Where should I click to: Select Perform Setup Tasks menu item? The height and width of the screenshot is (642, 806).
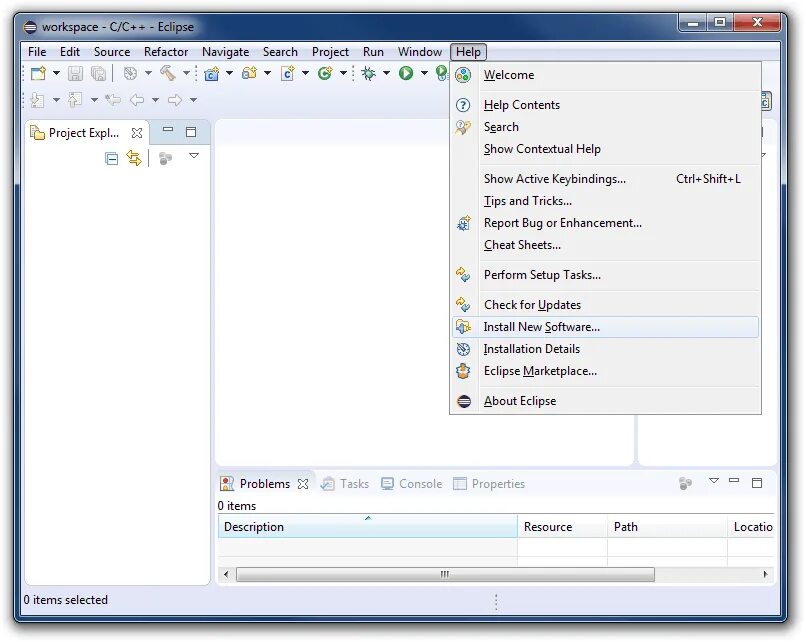point(605,275)
